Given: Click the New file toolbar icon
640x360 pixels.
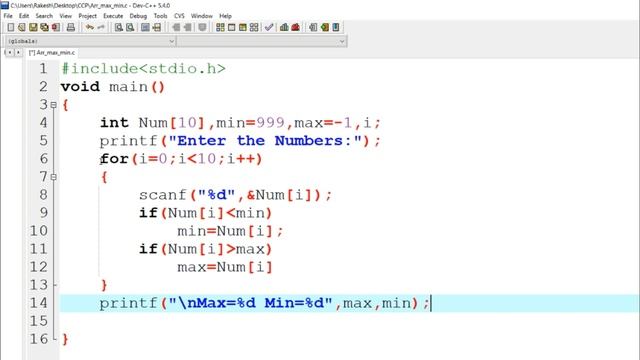Looking at the screenshot, I should pyautogui.click(x=11, y=27).
